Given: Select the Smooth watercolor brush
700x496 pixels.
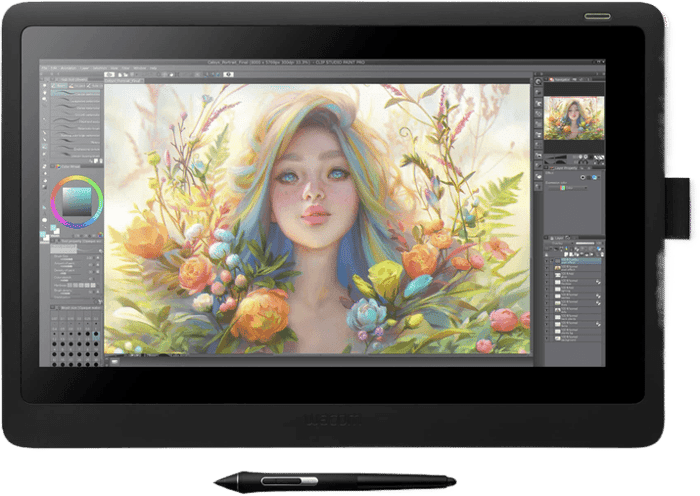Looking at the screenshot, I should tap(75, 113).
